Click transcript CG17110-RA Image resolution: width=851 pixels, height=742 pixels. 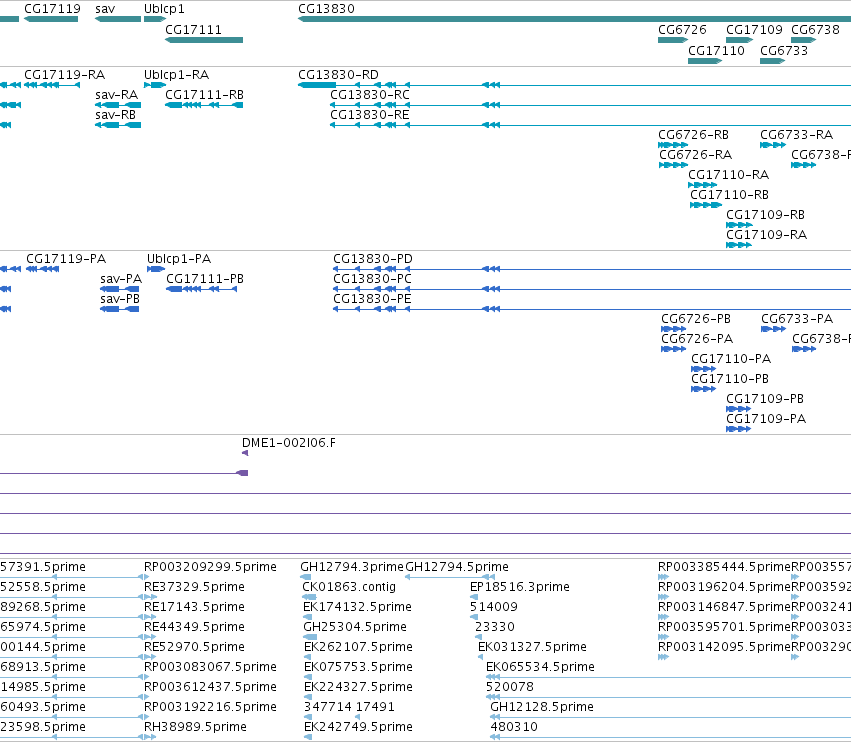tap(728, 175)
